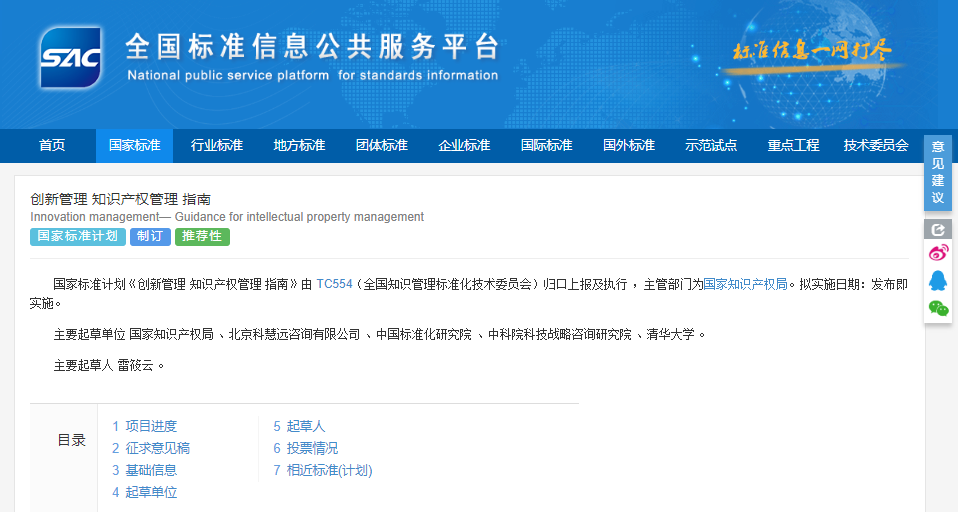Open the share icon in right sidebar
Image resolution: width=958 pixels, height=512 pixels.
click(938, 229)
